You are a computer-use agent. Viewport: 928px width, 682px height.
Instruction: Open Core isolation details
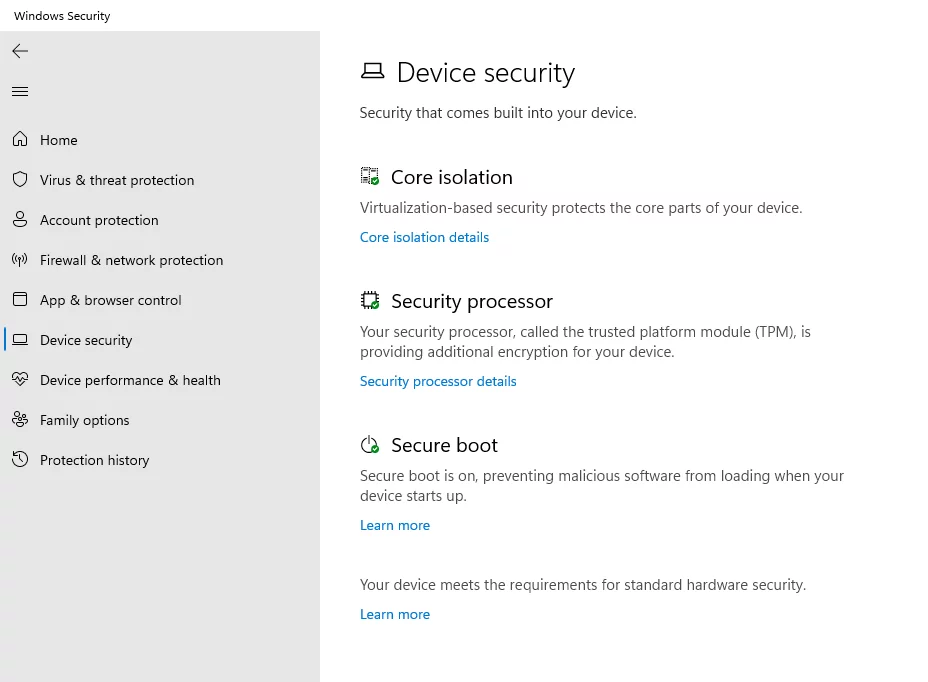[424, 237]
